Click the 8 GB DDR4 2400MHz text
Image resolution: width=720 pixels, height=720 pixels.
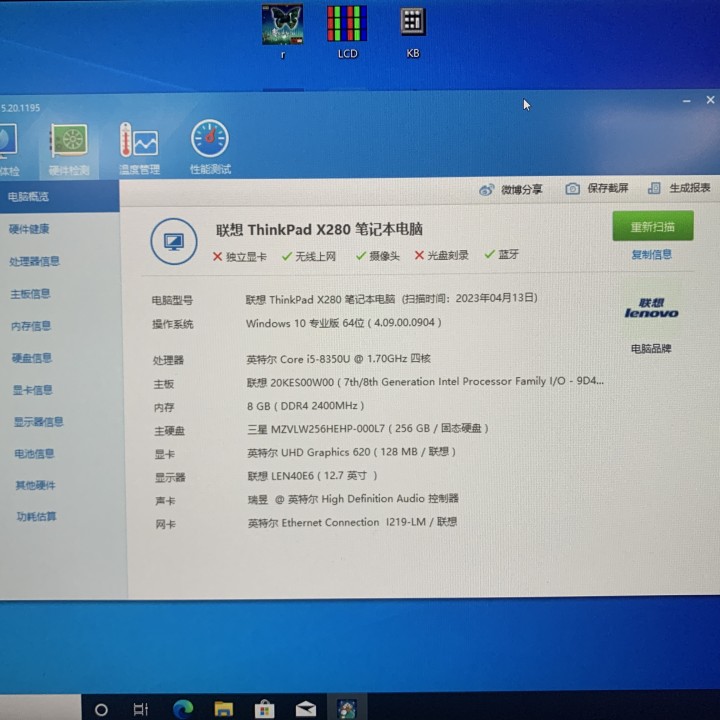(305, 406)
